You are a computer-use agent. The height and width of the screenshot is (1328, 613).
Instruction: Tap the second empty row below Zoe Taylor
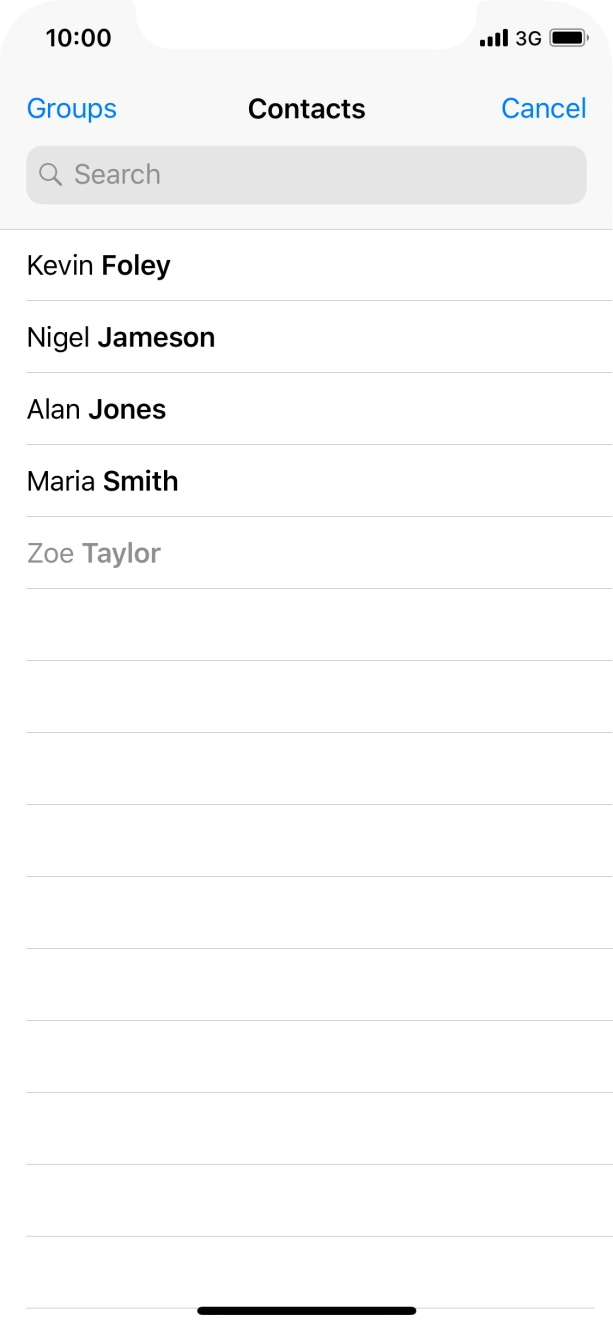306,697
